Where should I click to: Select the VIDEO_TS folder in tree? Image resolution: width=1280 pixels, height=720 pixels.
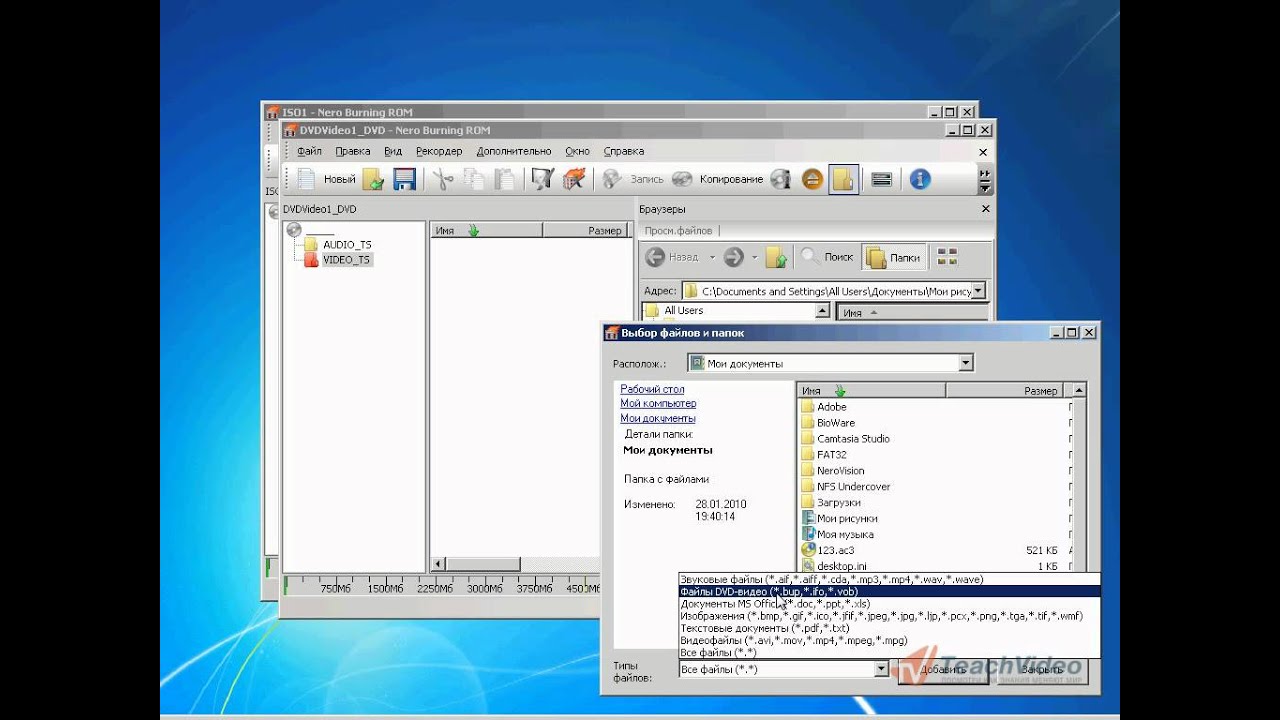tap(346, 260)
